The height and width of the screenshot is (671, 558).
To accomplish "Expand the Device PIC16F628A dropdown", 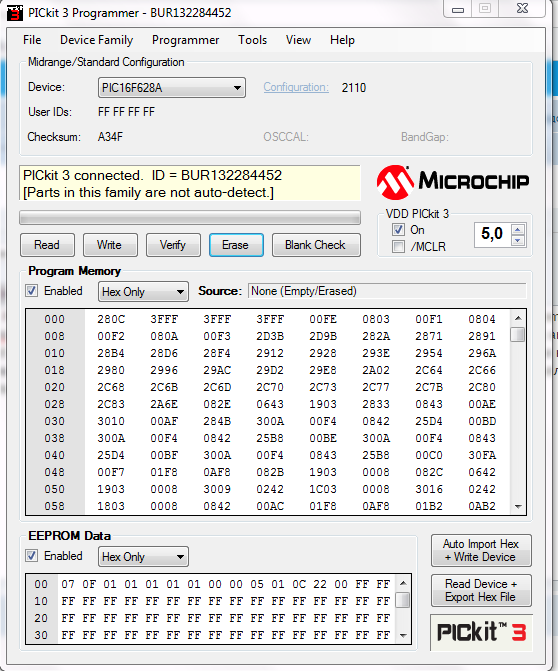I will pos(172,88).
